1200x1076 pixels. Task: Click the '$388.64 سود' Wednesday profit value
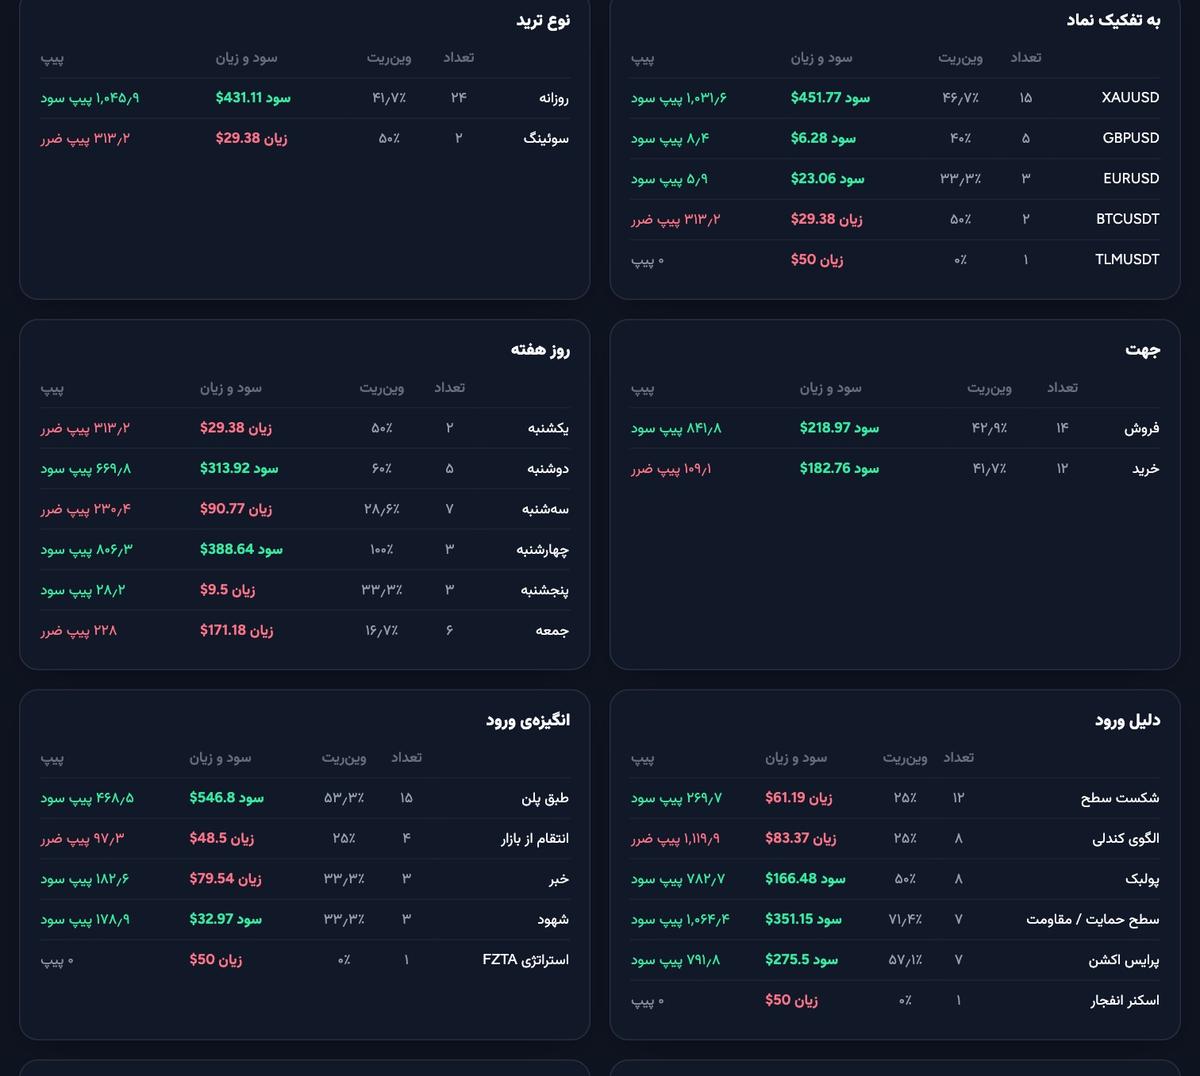click(x=241, y=549)
